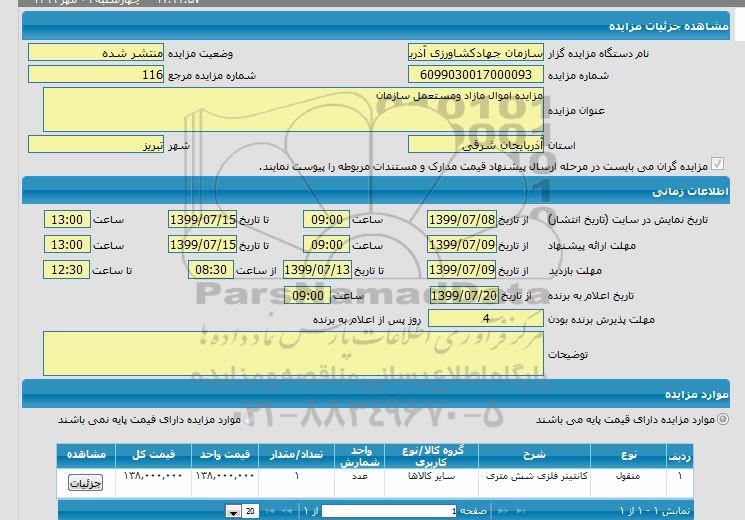
Task: Select radio 'موارد مزایده دارای قیمت پایه نمی باشند'
Action: pyautogui.click(x=249, y=420)
